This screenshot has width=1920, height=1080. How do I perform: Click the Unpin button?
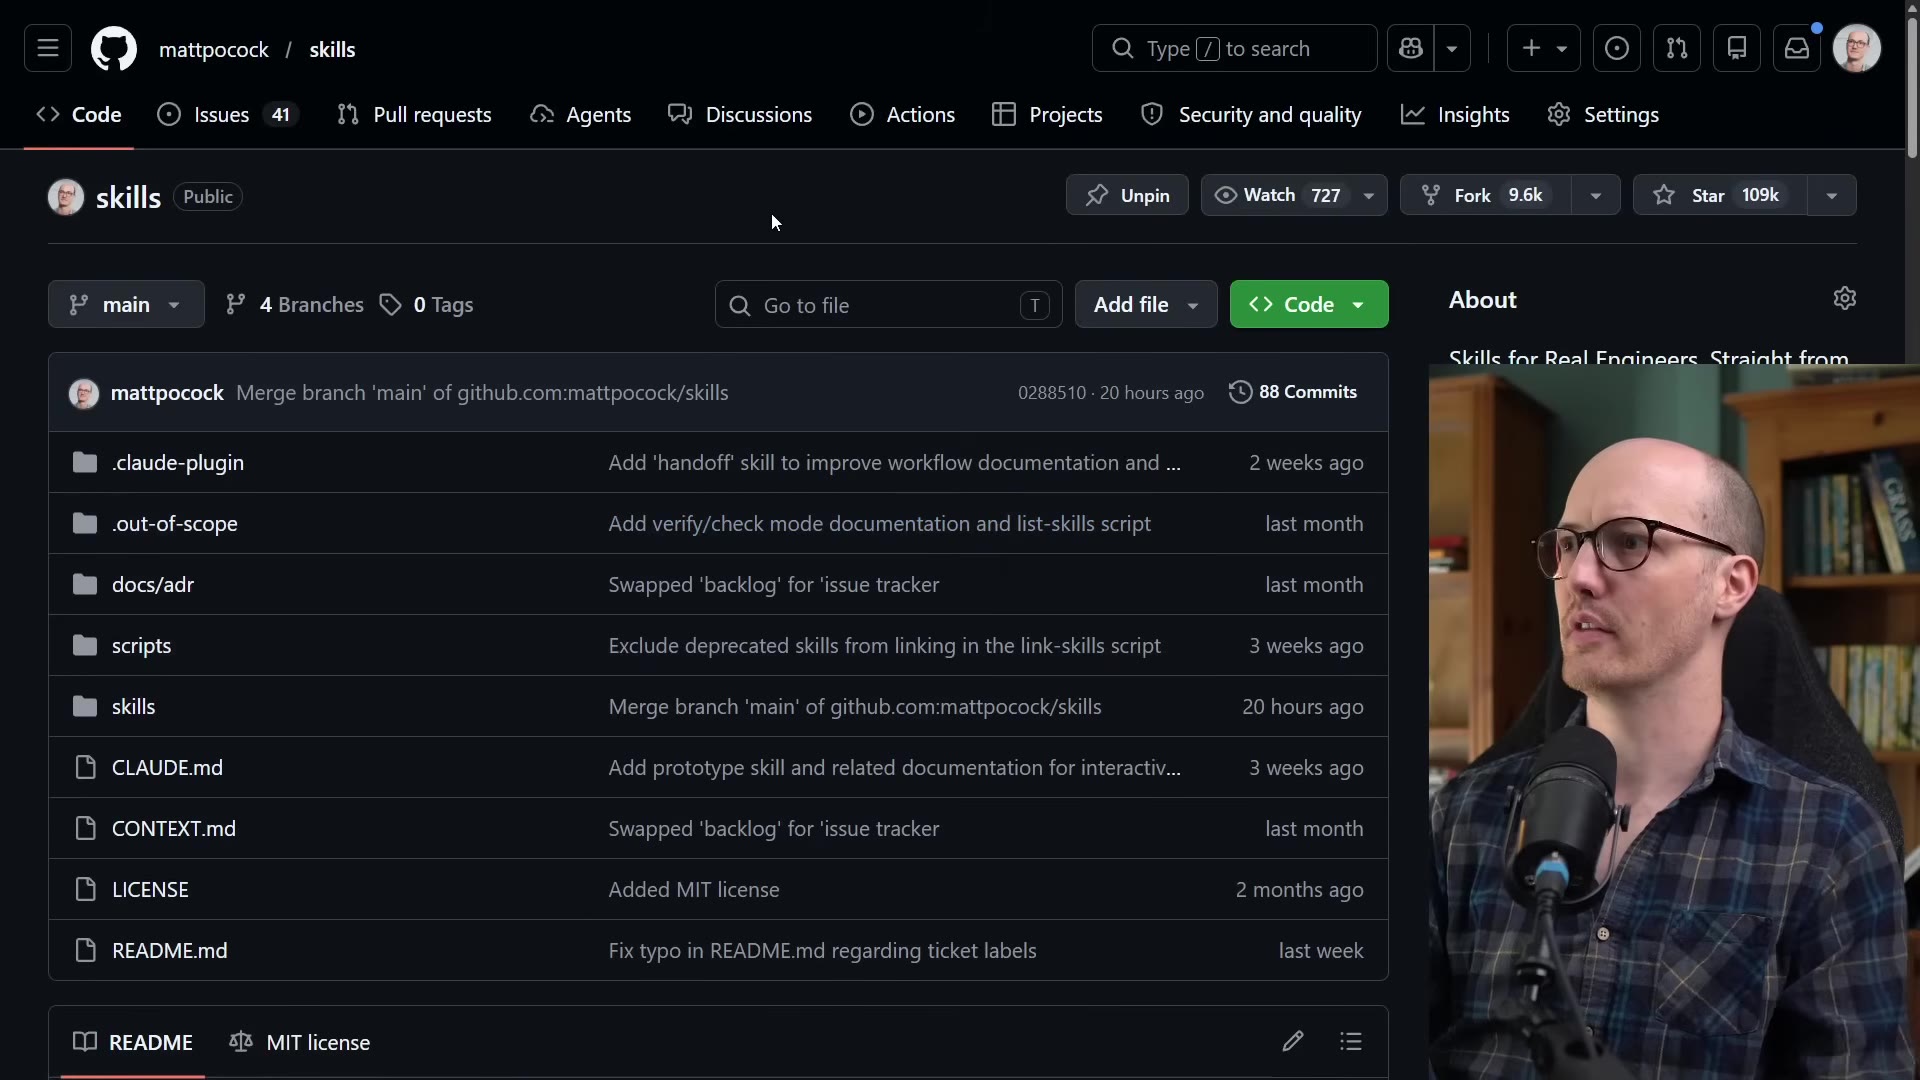[x=1127, y=195]
